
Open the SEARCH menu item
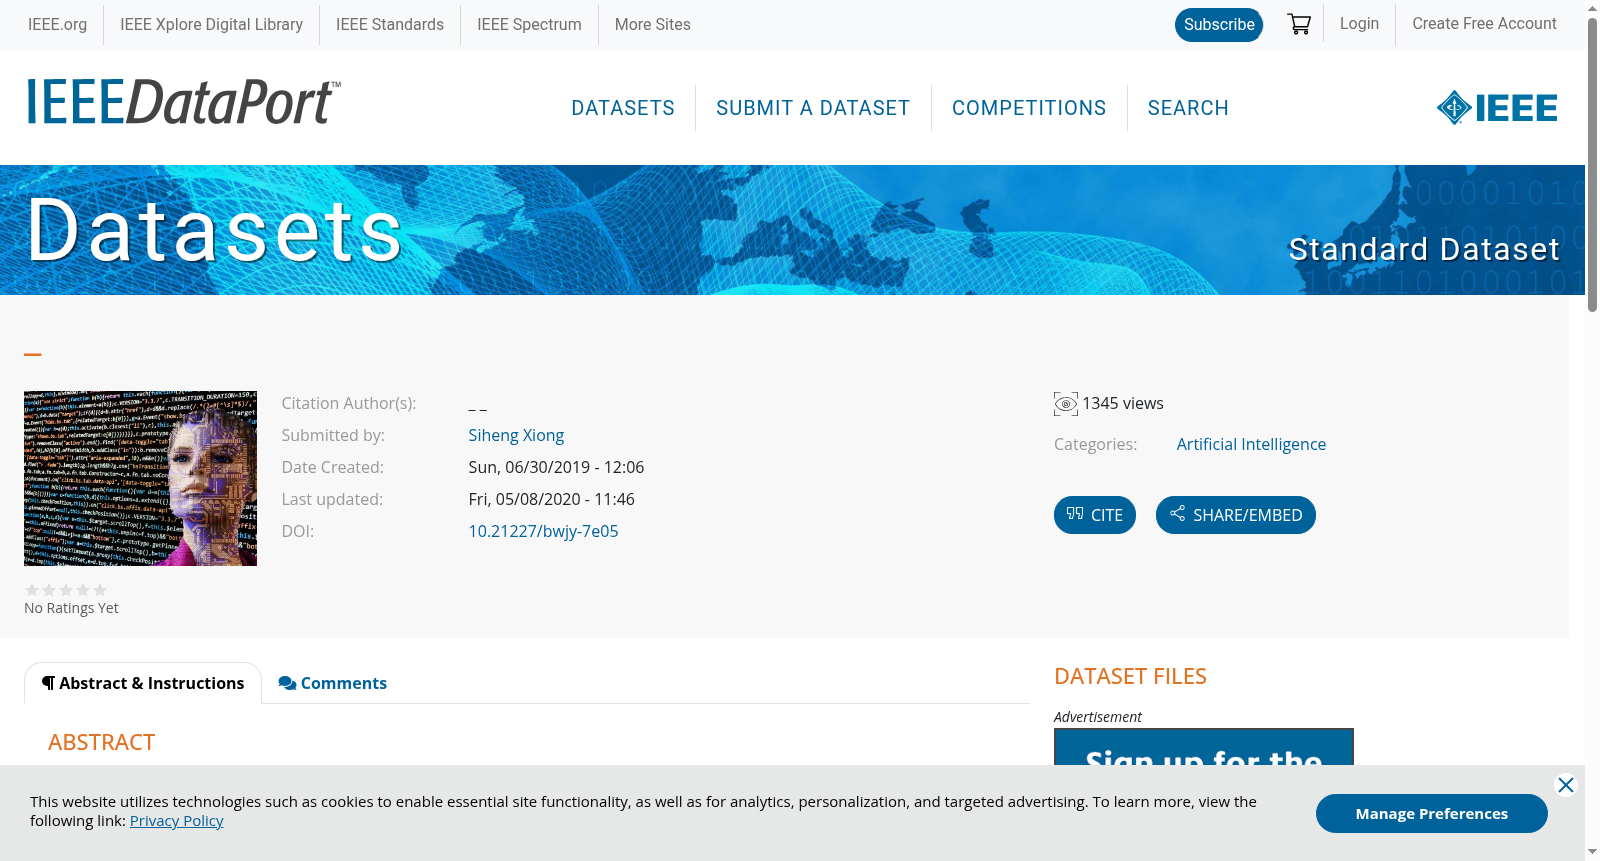(x=1188, y=108)
